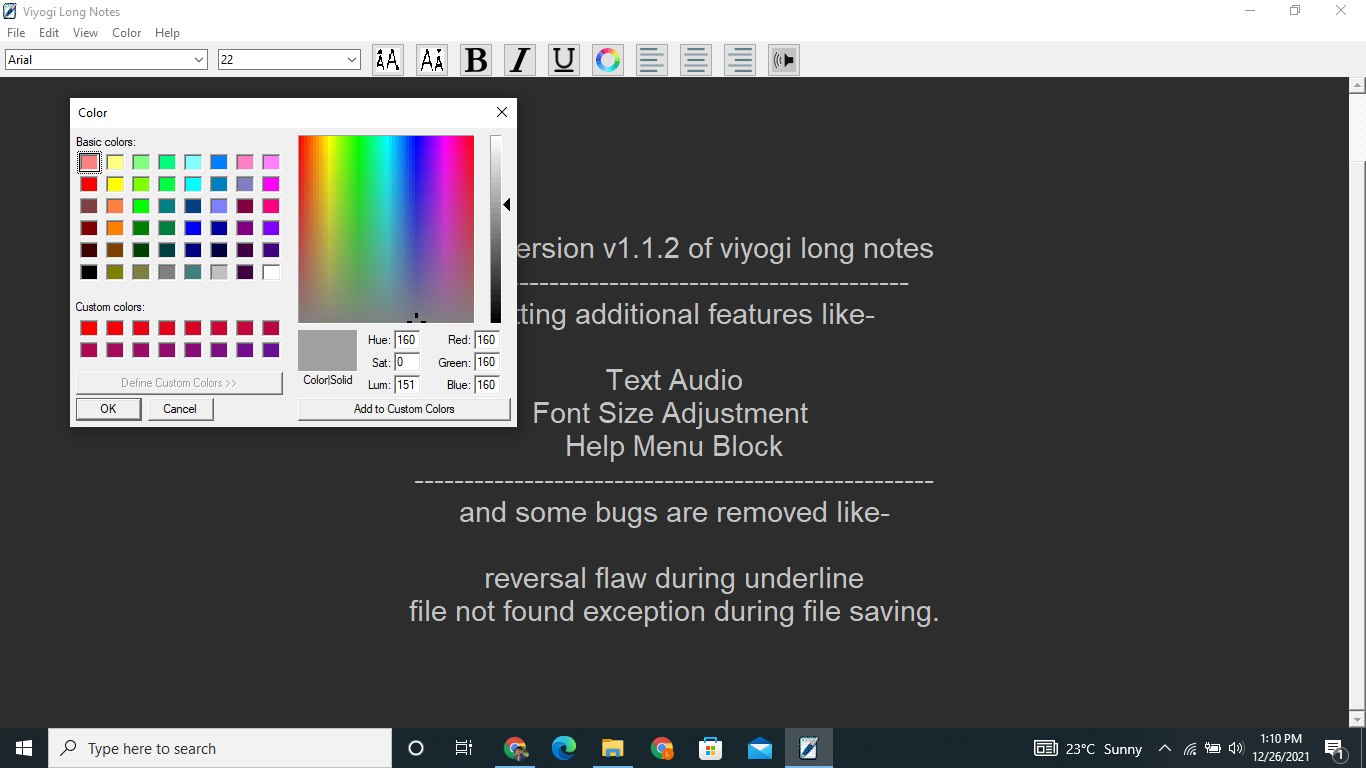Viewport: 1366px width, 768px height.
Task: Open the Help menu
Action: click(x=168, y=33)
